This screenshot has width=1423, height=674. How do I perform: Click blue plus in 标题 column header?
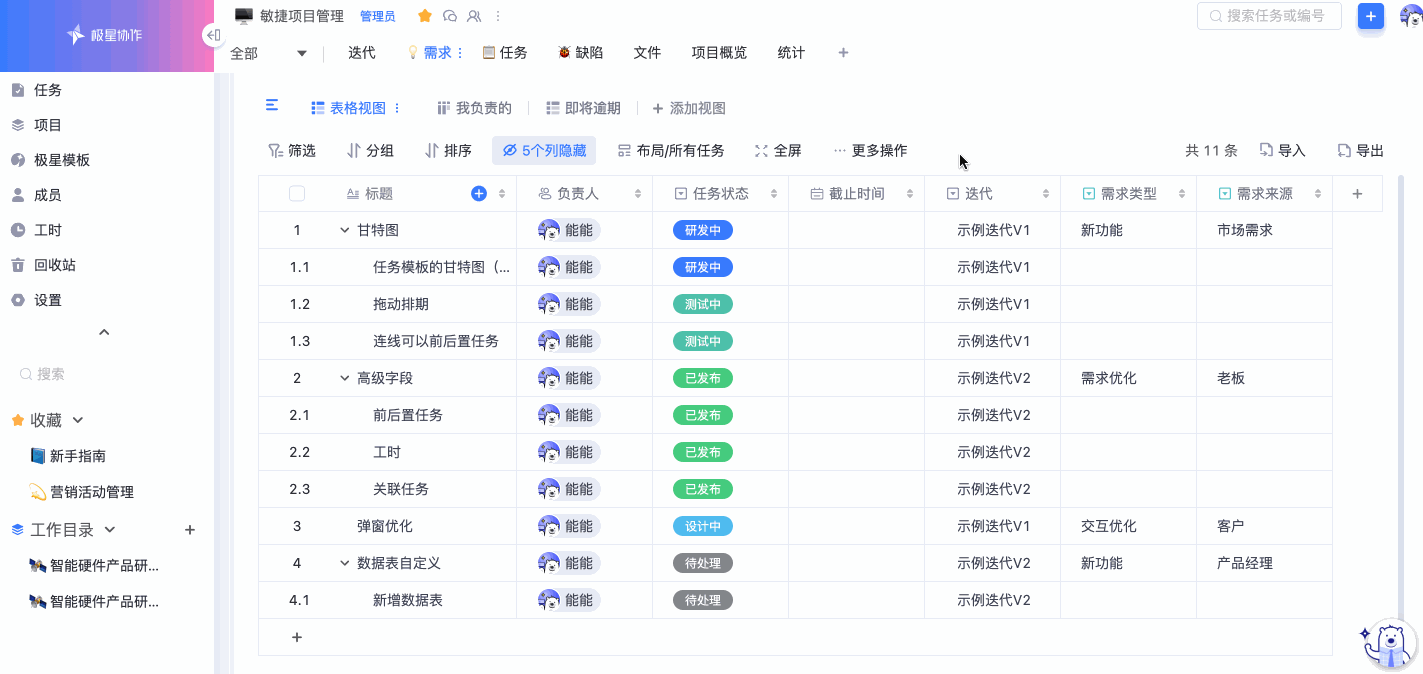tap(479, 194)
